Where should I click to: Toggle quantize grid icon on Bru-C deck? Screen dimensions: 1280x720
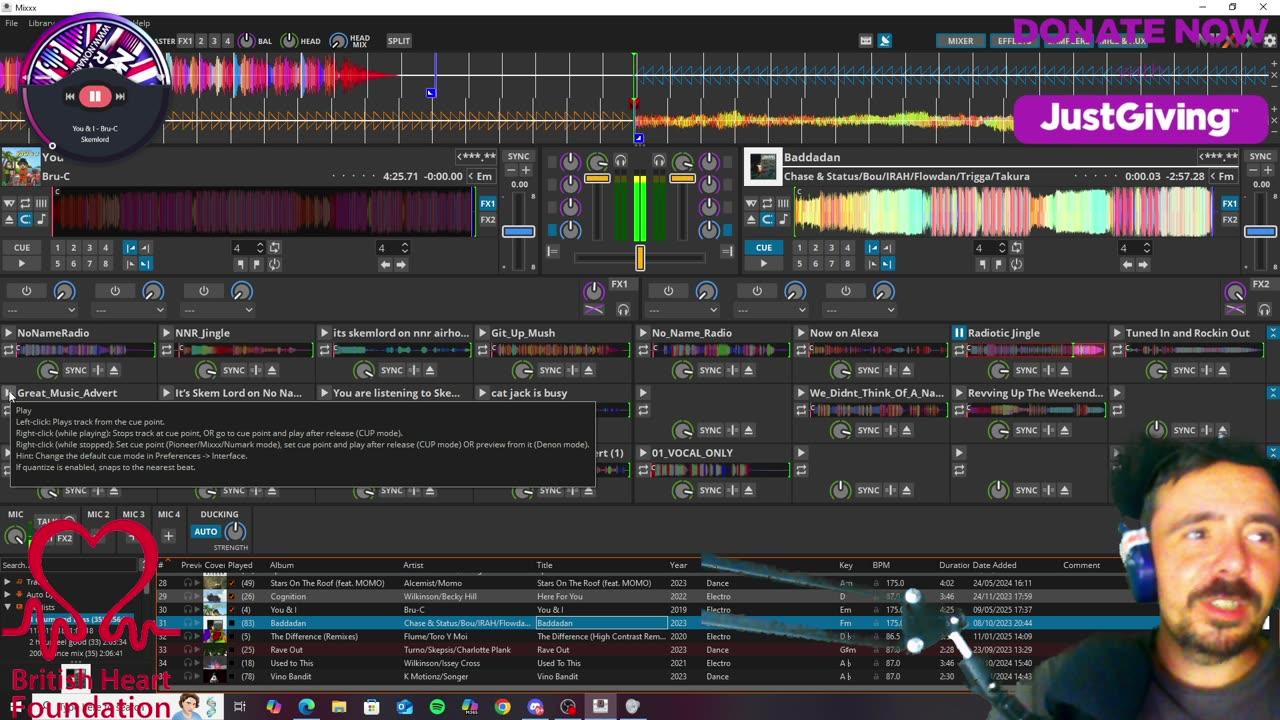[x=42, y=204]
